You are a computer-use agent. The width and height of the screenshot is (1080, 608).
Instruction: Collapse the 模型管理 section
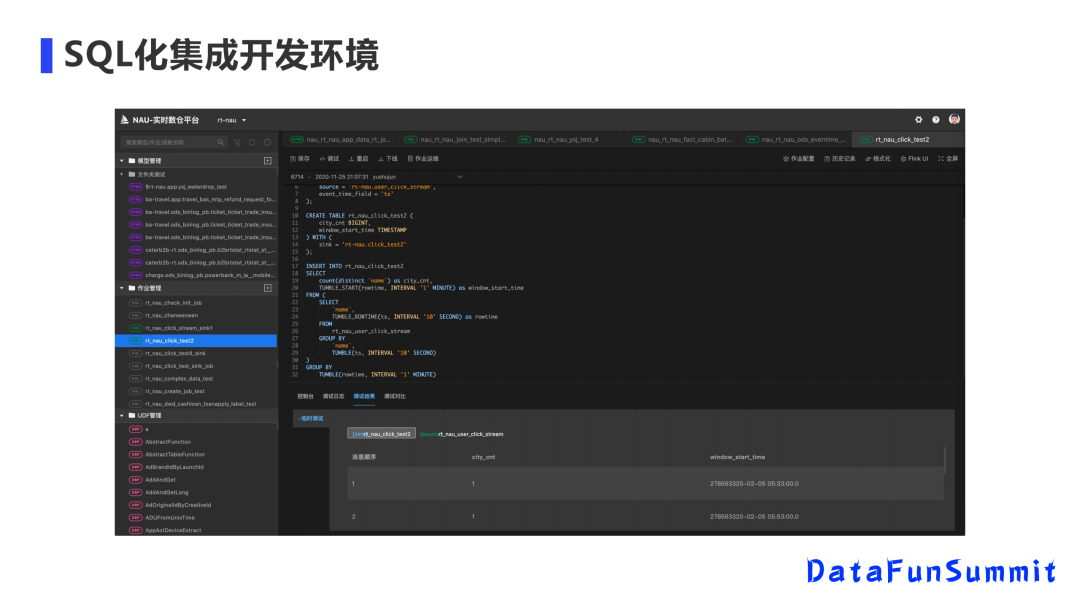pos(122,160)
